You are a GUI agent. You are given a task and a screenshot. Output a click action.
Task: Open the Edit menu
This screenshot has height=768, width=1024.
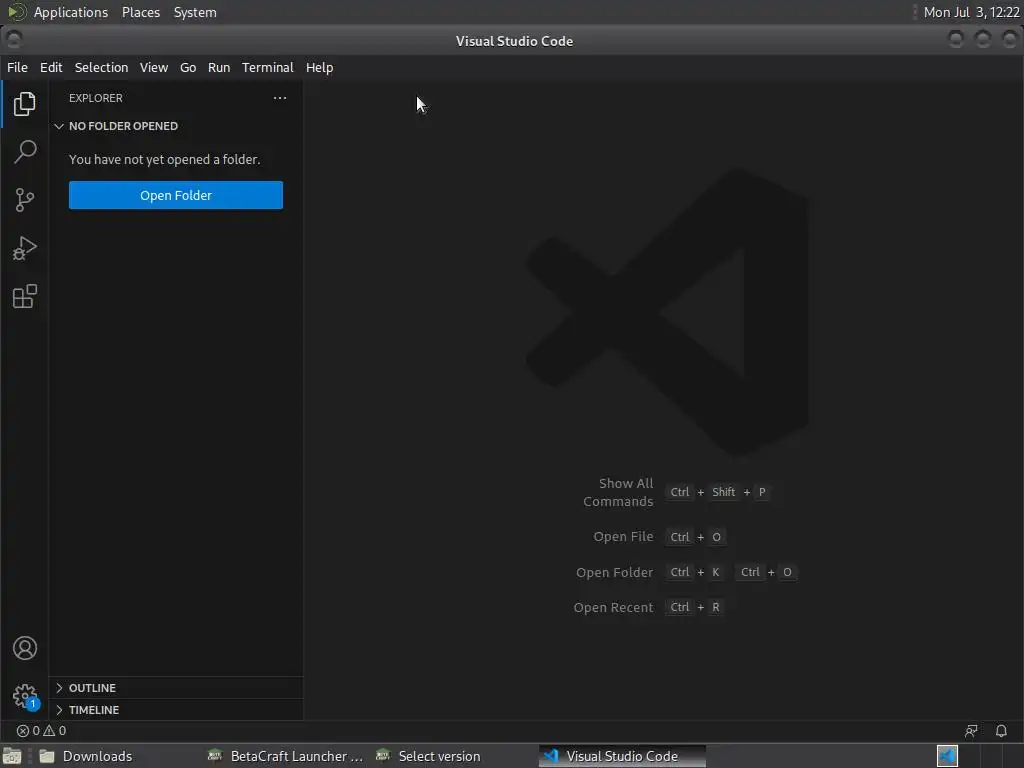pos(51,67)
